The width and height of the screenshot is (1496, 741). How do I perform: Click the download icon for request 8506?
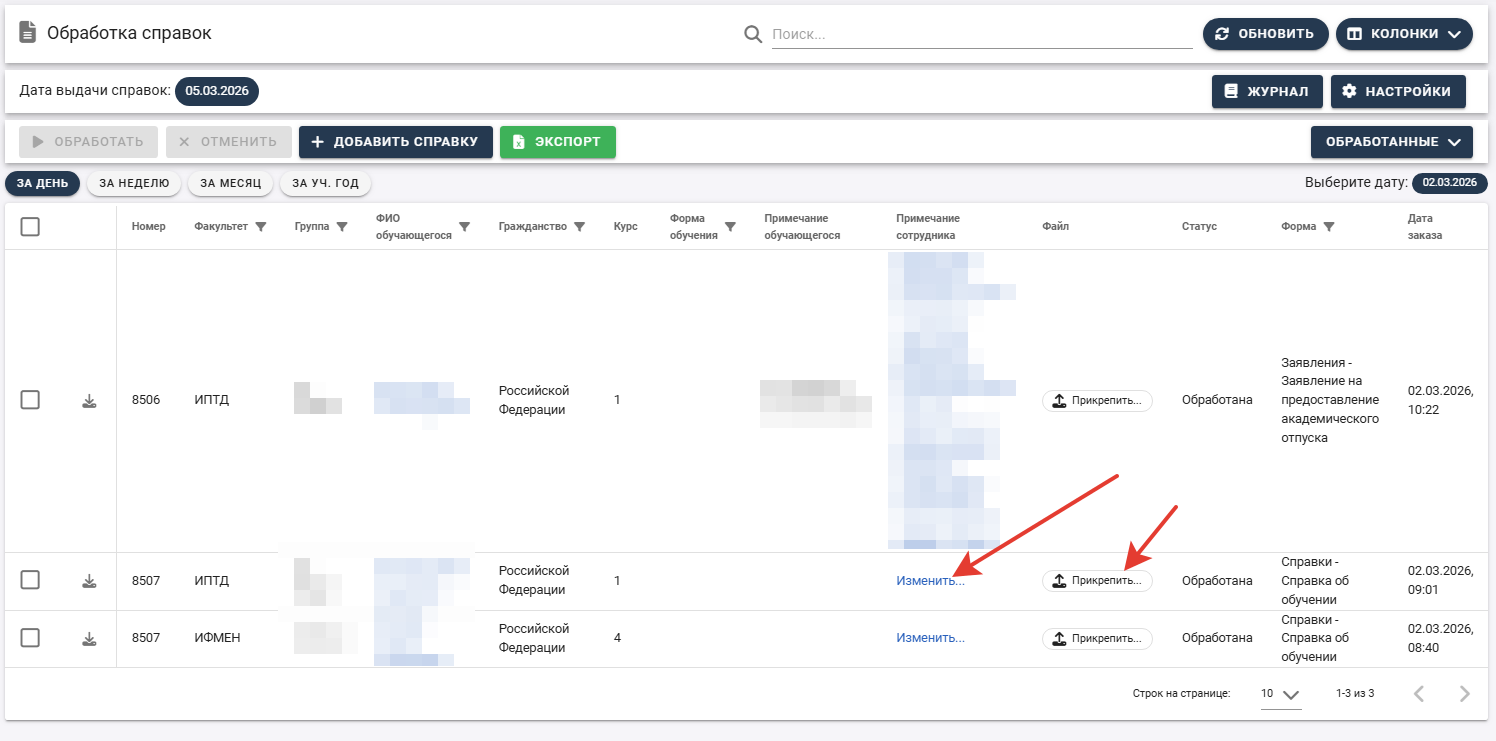pyautogui.click(x=89, y=401)
